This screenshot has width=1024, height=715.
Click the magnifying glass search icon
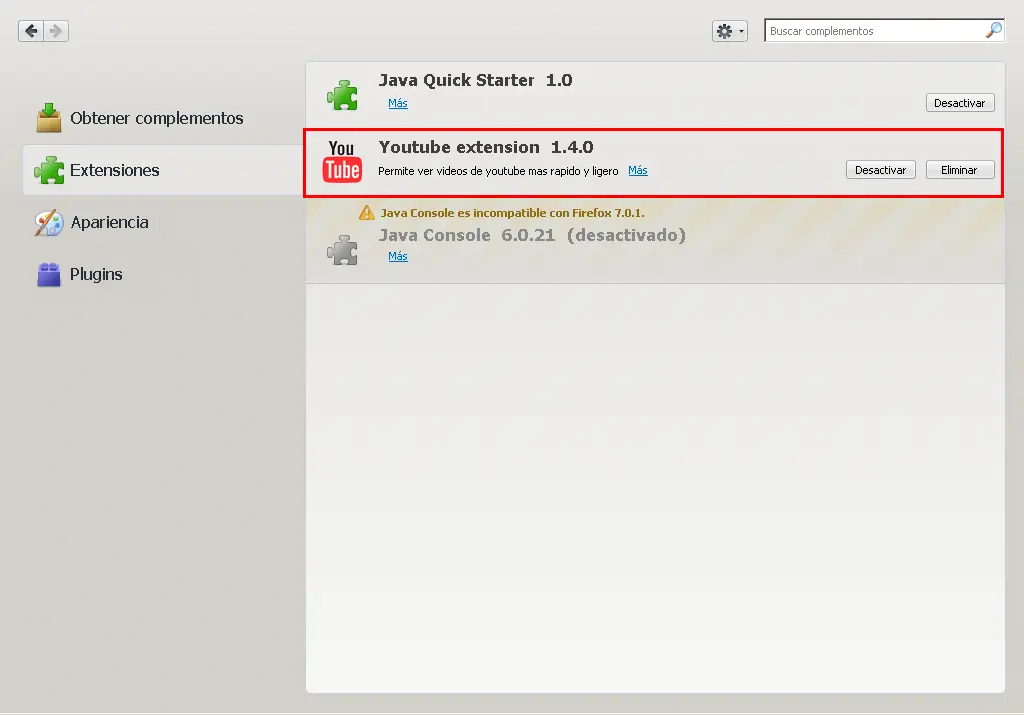click(x=994, y=30)
